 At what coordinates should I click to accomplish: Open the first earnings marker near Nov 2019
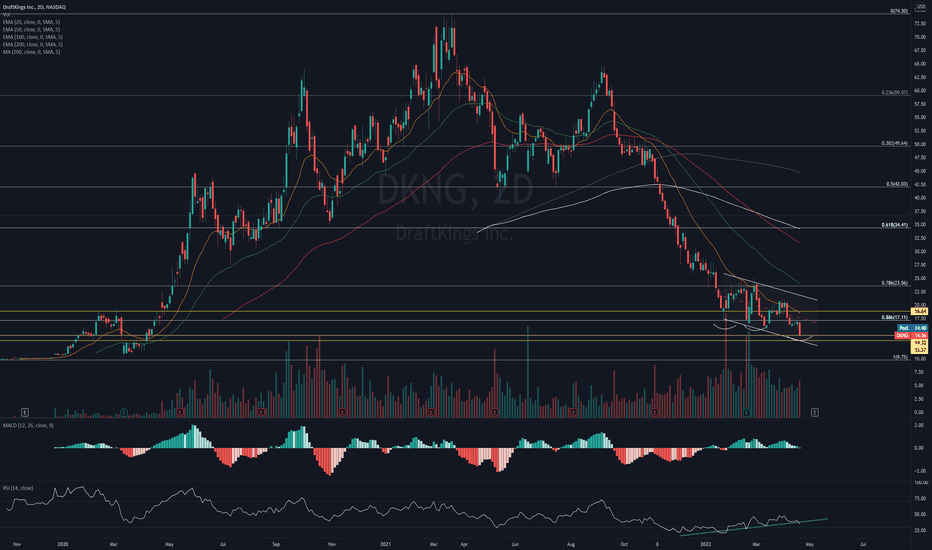click(x=25, y=412)
